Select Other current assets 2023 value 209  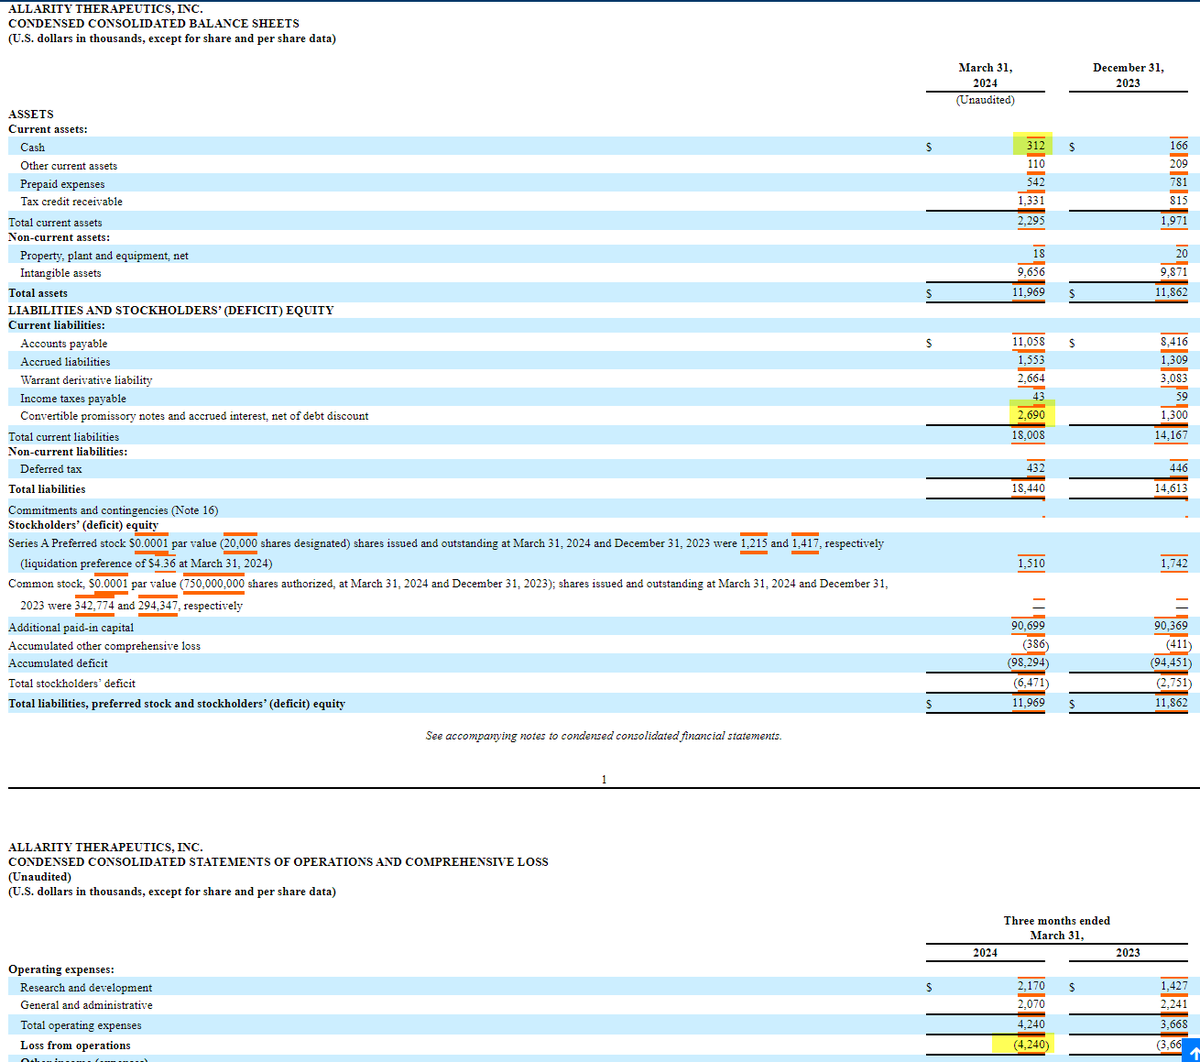[1177, 165]
